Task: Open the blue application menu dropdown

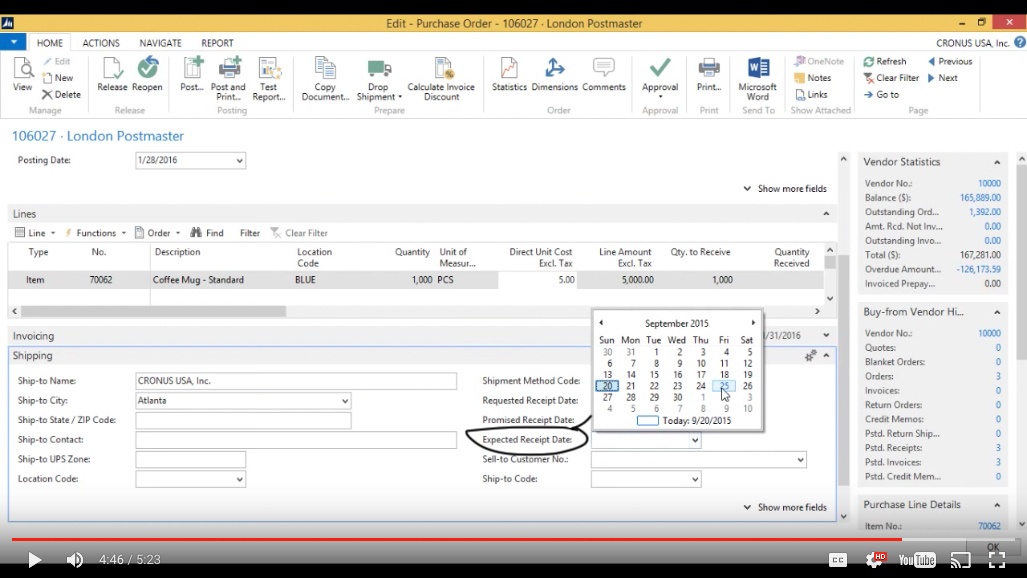Action: pyautogui.click(x=13, y=42)
